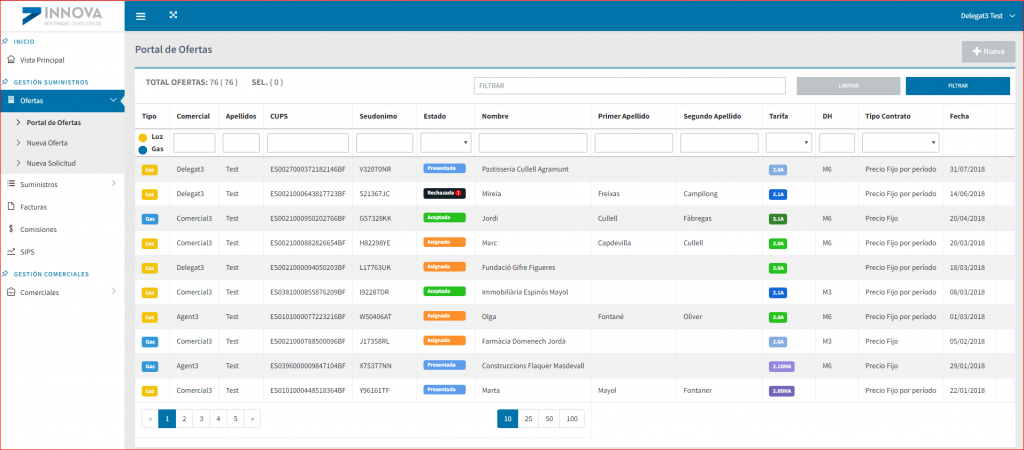Open SIPS chart icon in sidebar

pyautogui.click(x=10, y=251)
